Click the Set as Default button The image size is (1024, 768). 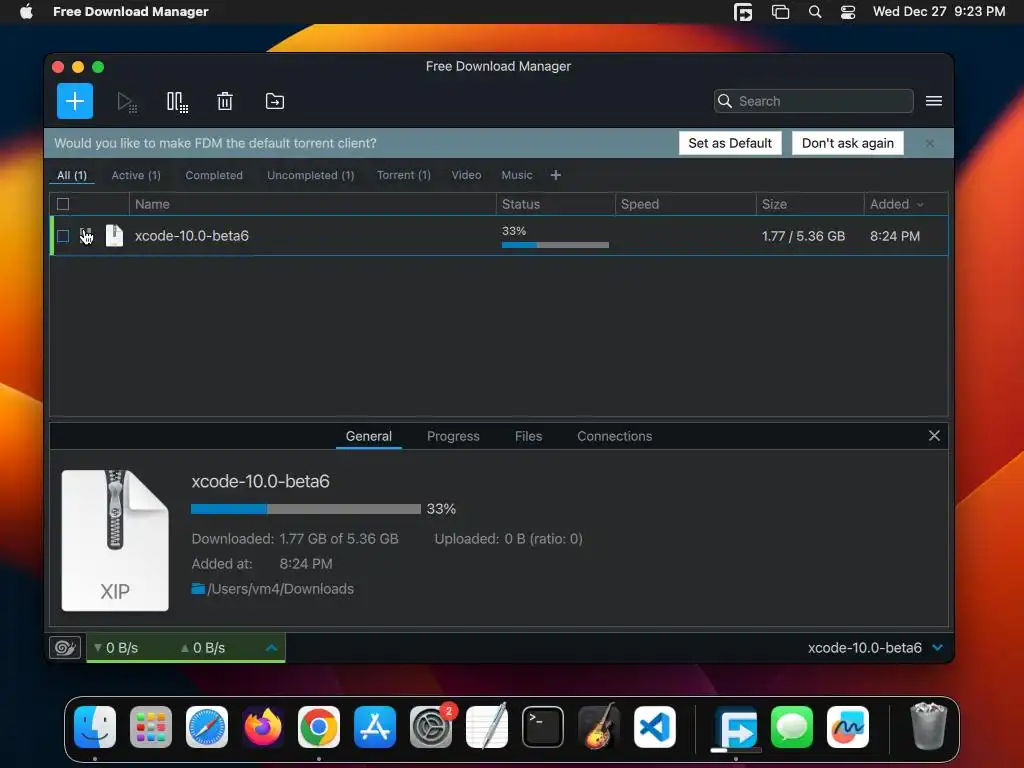tap(730, 143)
